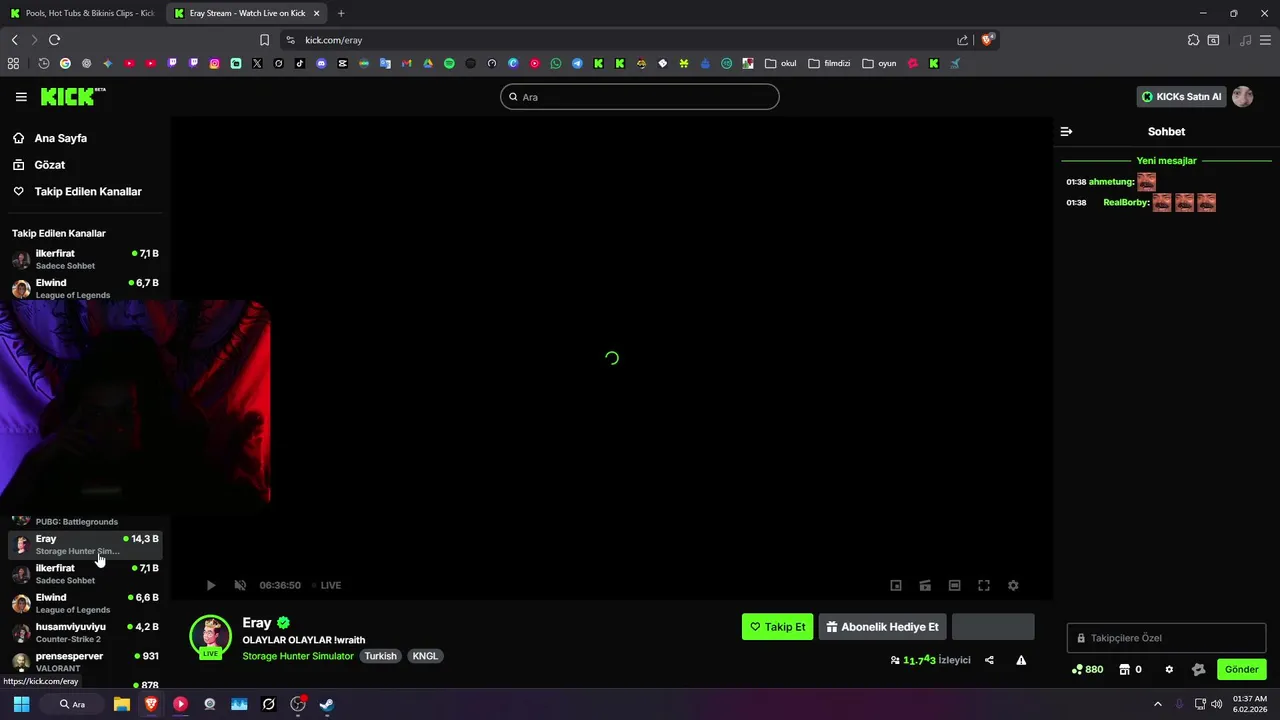Open a new browser tab
Viewport: 1280px width, 720px height.
click(341, 13)
